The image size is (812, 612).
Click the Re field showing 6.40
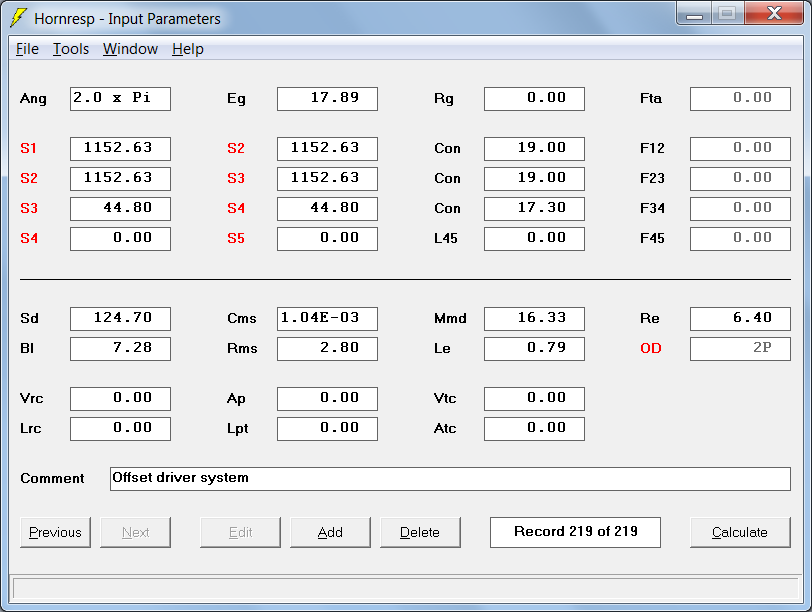[x=740, y=318]
